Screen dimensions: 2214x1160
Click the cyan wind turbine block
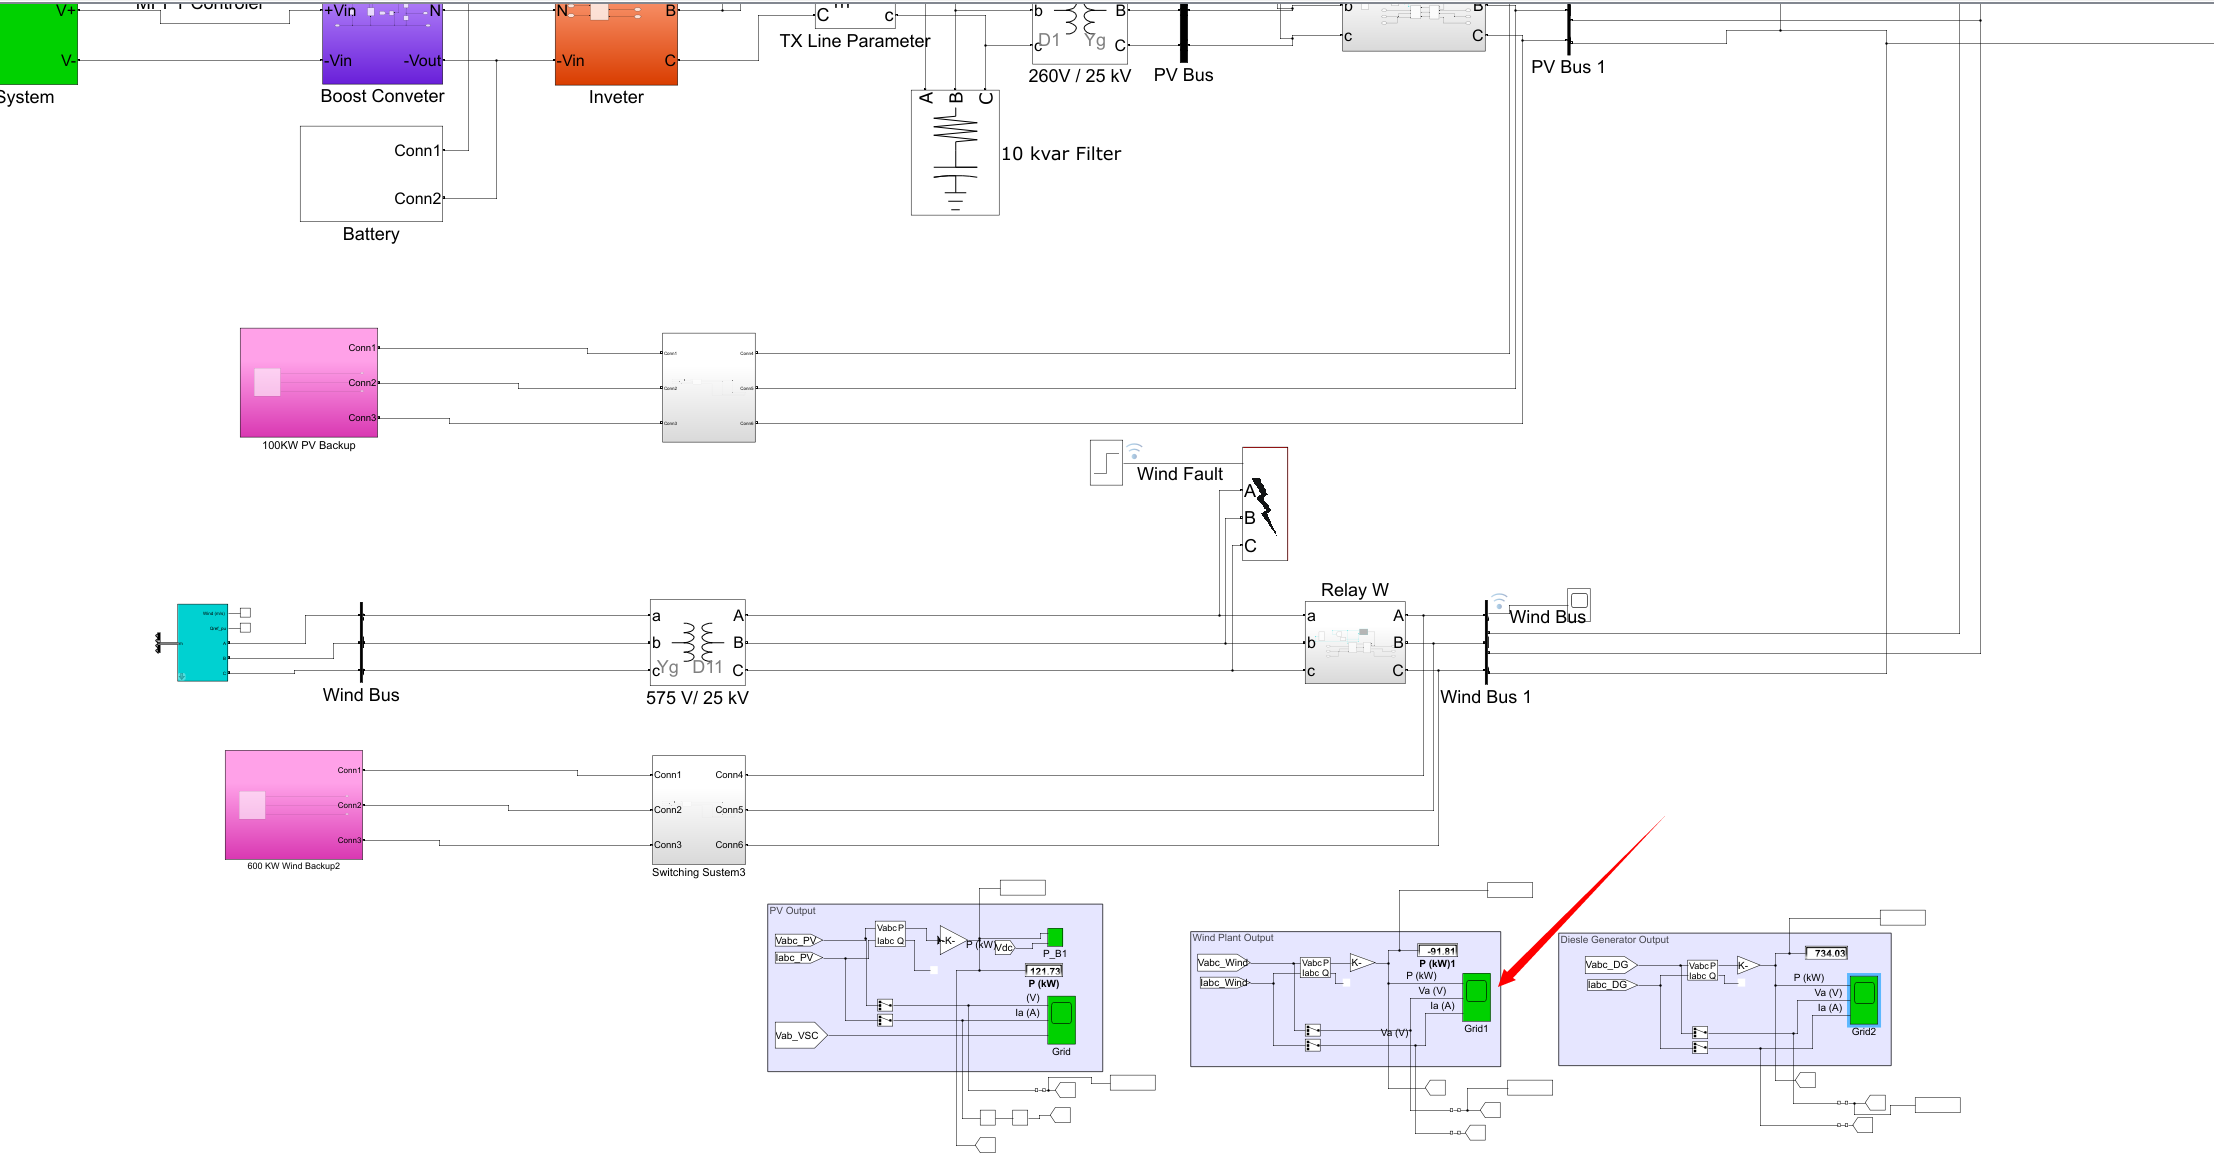pos(202,642)
